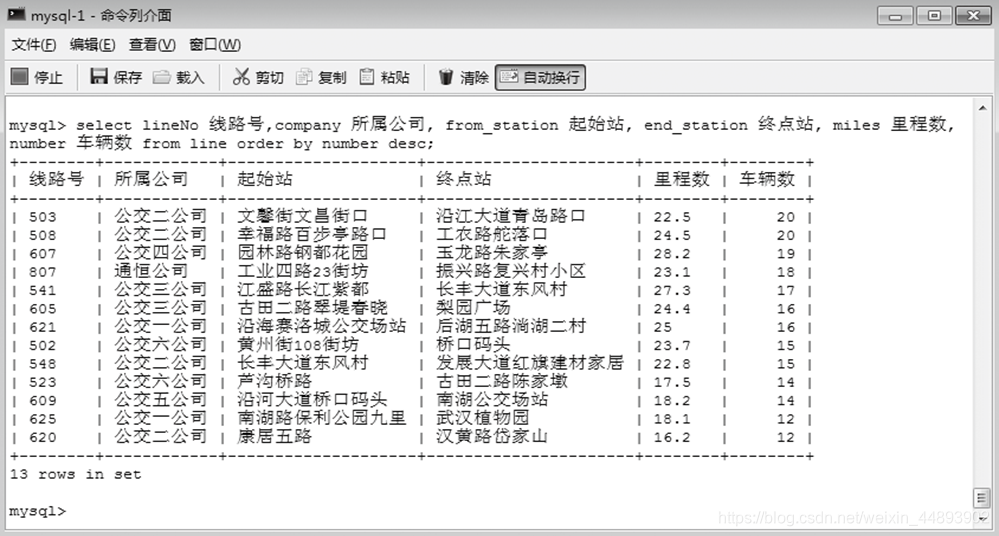Screen dimensions: 999x536
Task: Click line number 508 cell
Action: tap(43, 235)
